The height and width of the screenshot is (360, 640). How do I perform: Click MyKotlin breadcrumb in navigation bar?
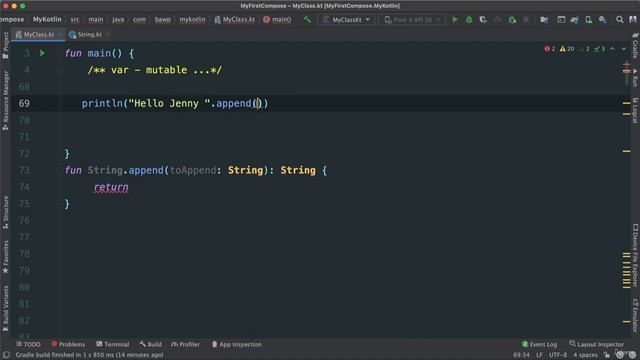pyautogui.click(x=47, y=19)
